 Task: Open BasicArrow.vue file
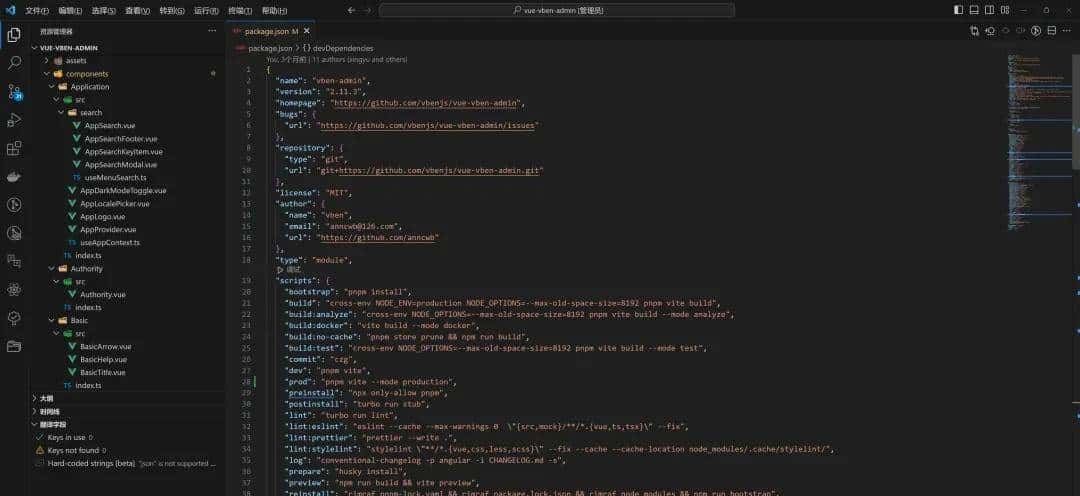pyautogui.click(x=105, y=347)
